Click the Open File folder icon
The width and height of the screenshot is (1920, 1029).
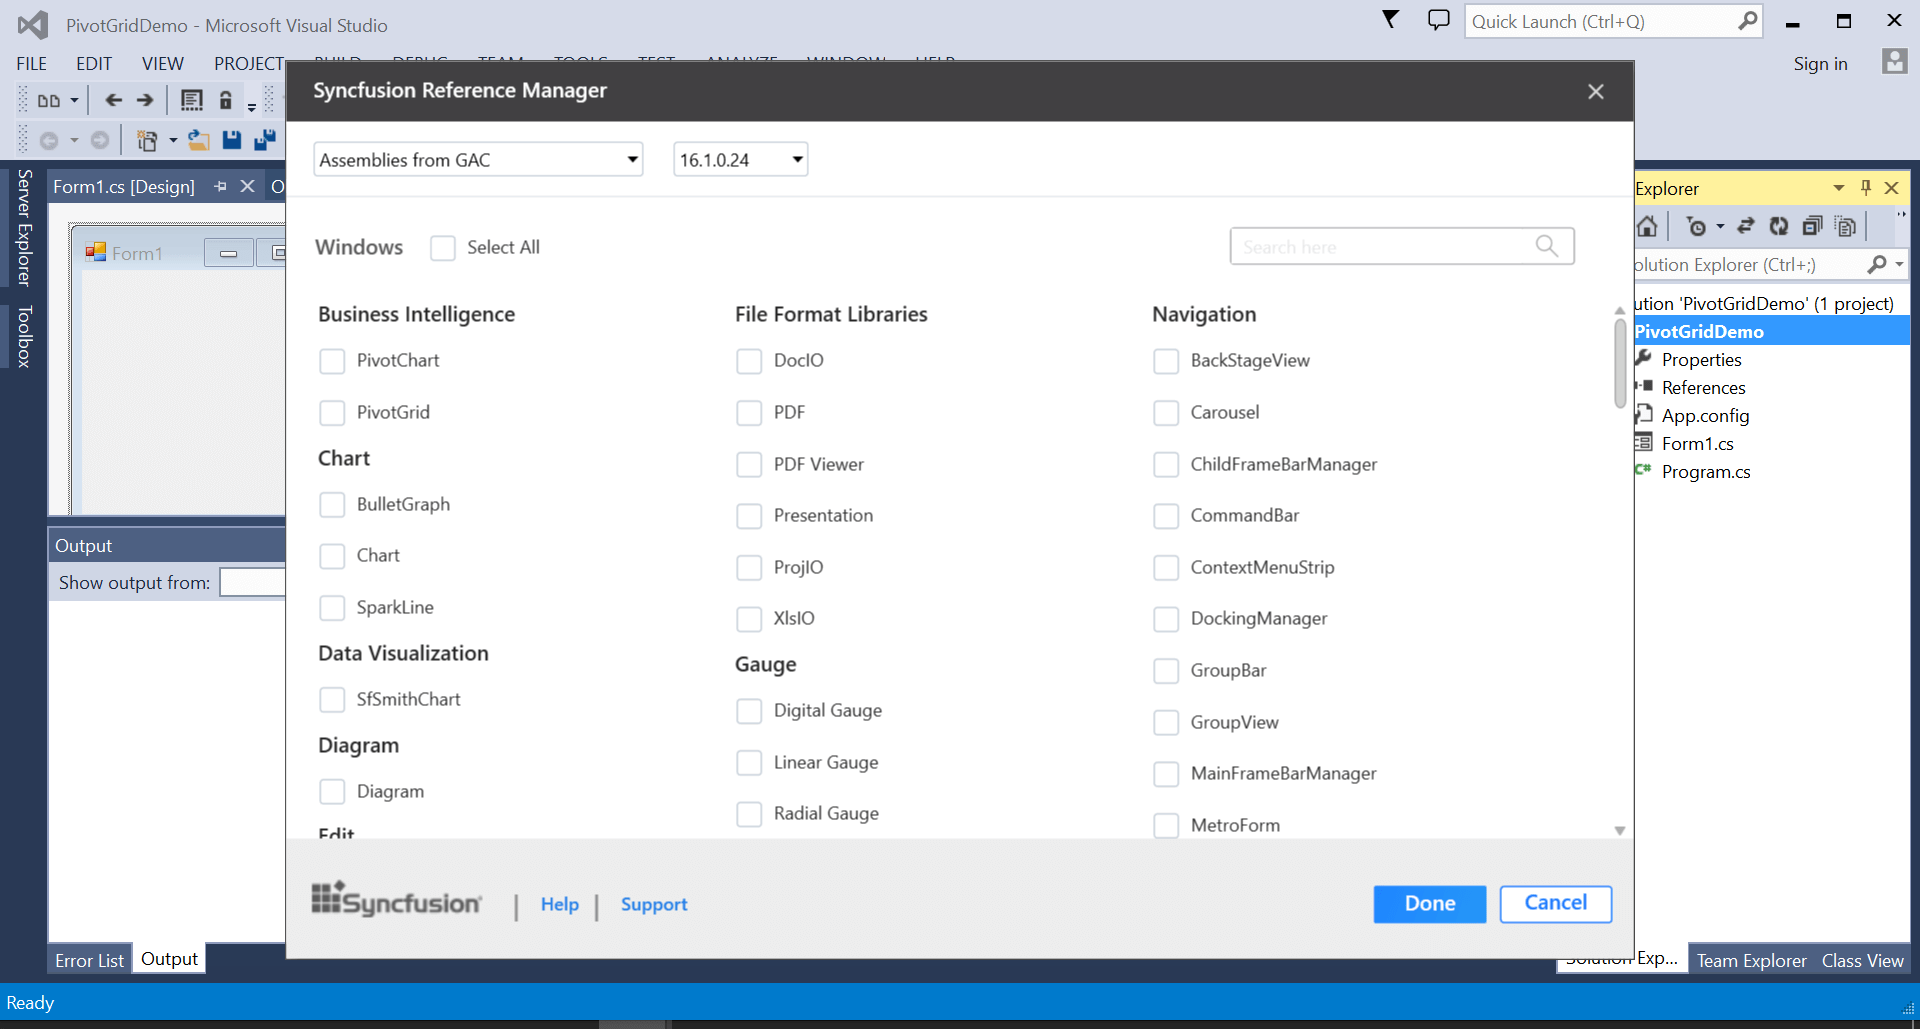(x=199, y=140)
